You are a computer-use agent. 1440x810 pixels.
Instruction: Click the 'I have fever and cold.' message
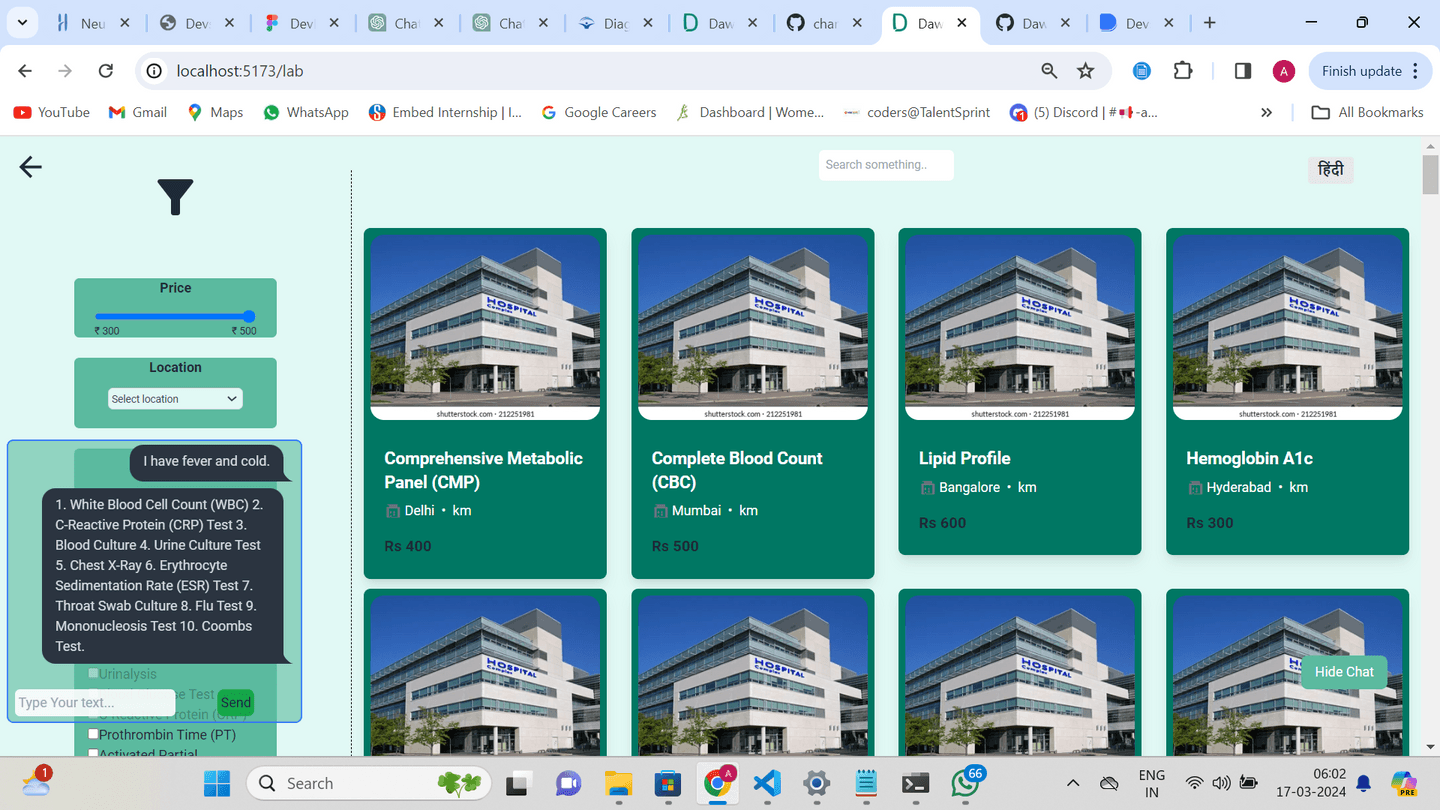tap(207, 461)
